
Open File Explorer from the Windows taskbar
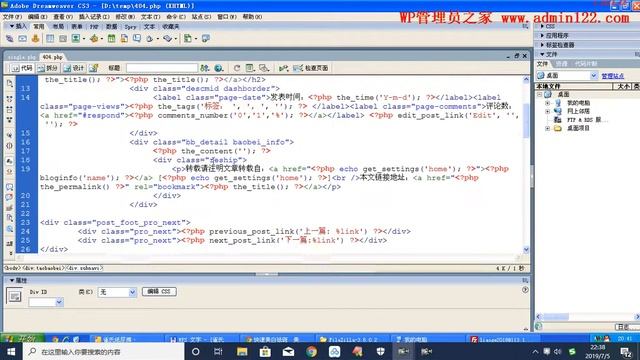pos(242,351)
